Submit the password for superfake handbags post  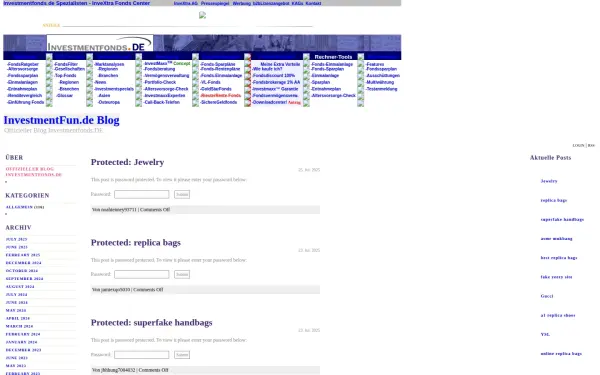click(x=182, y=355)
